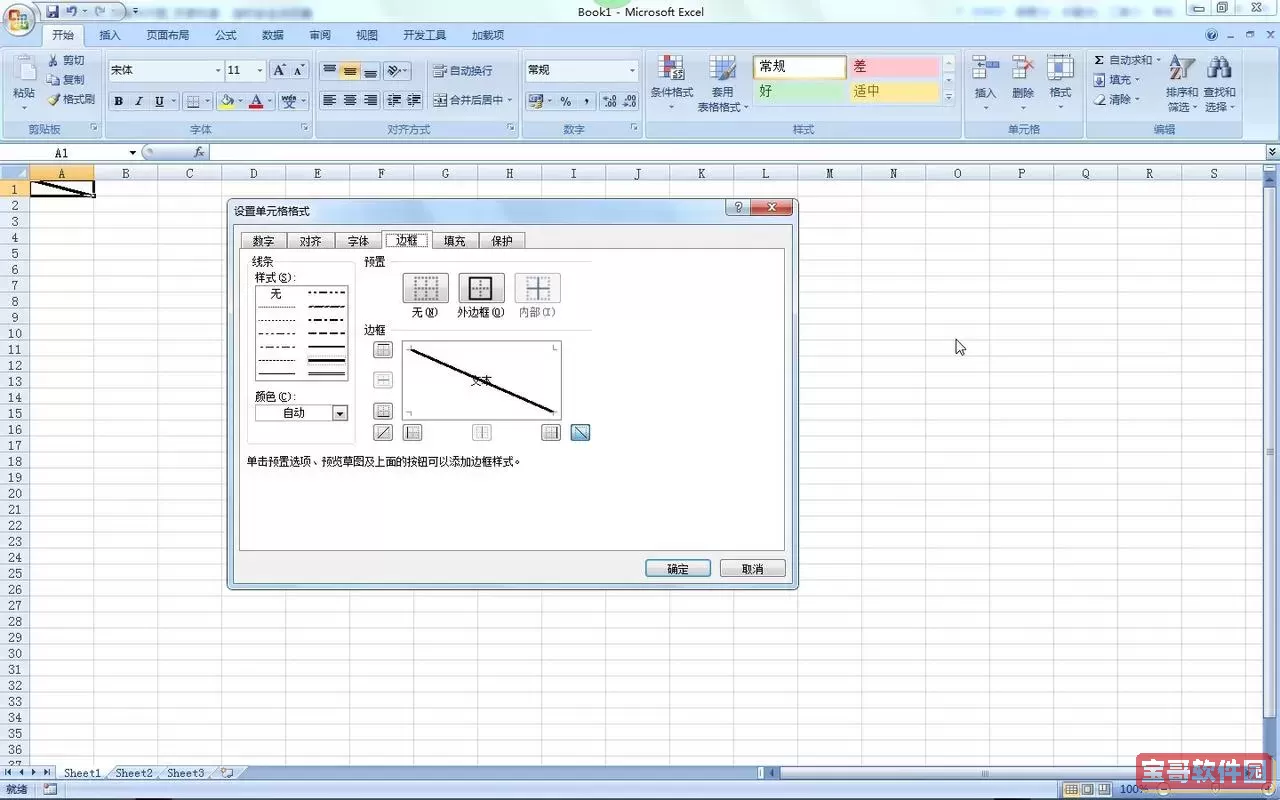Toggle the top border button in dialog

[x=382, y=350]
